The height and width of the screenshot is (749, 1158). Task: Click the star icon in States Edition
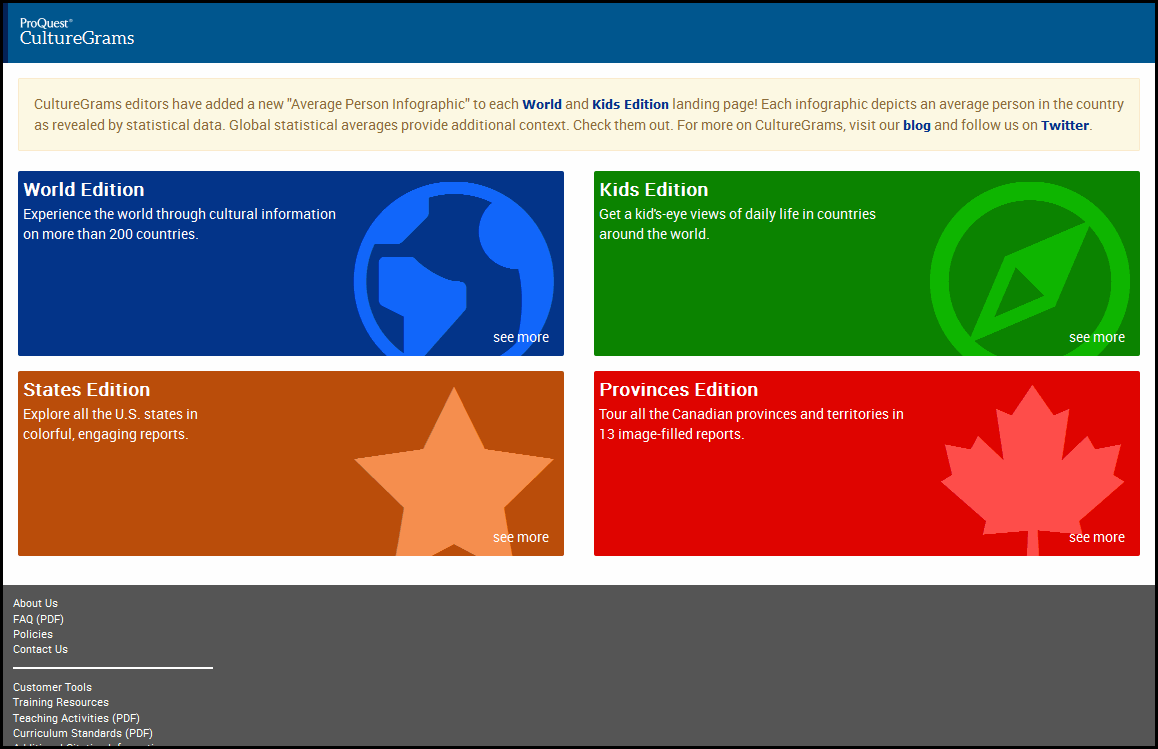pos(453,471)
